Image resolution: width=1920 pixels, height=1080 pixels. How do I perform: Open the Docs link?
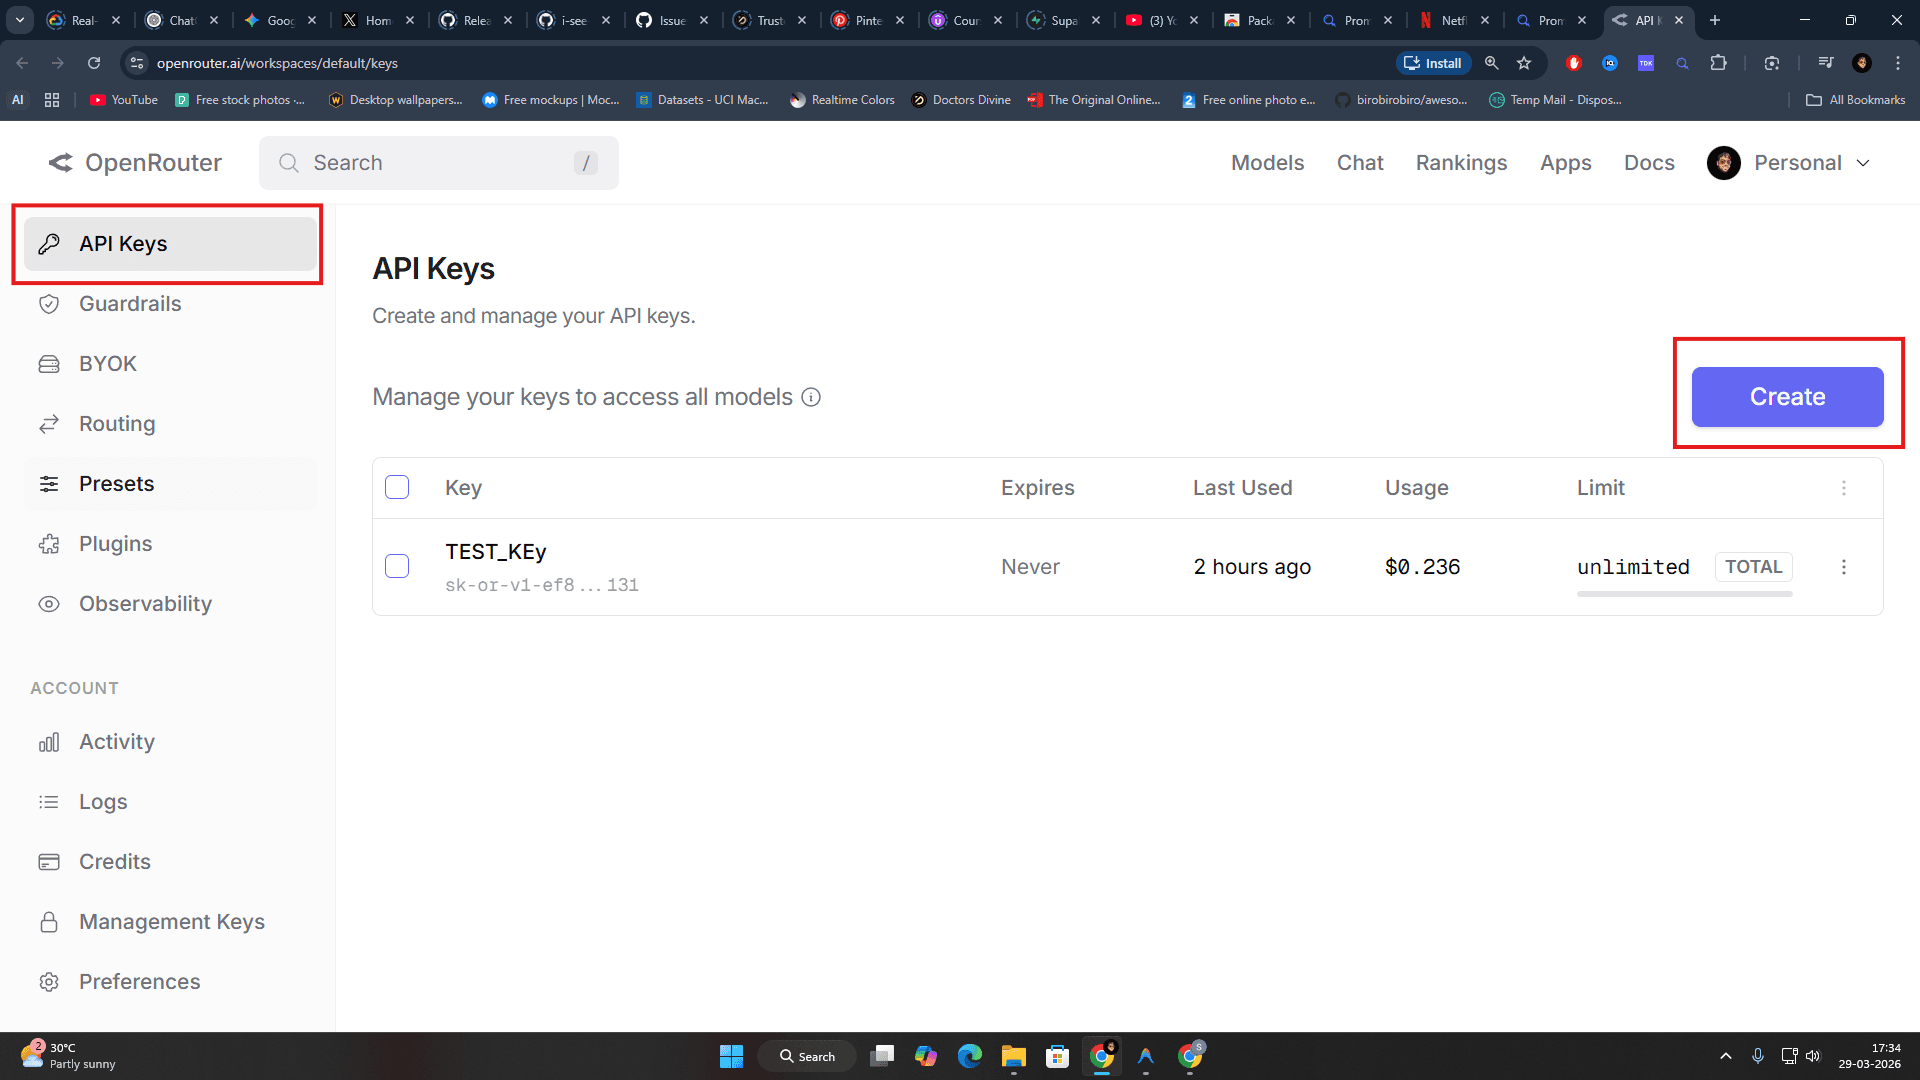(x=1649, y=162)
